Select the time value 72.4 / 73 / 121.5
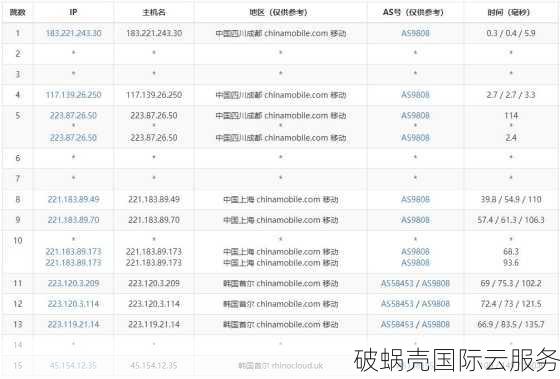560x379 pixels. pyautogui.click(x=511, y=304)
